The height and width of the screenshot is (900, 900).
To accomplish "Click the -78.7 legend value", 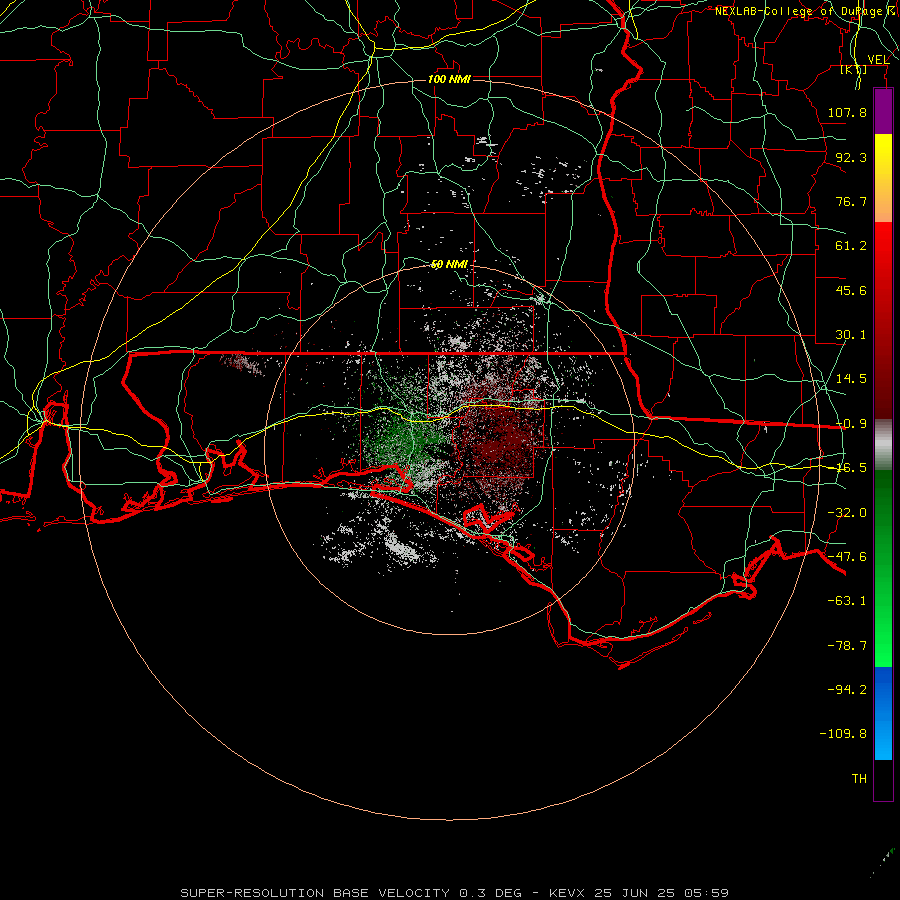I will (847, 646).
